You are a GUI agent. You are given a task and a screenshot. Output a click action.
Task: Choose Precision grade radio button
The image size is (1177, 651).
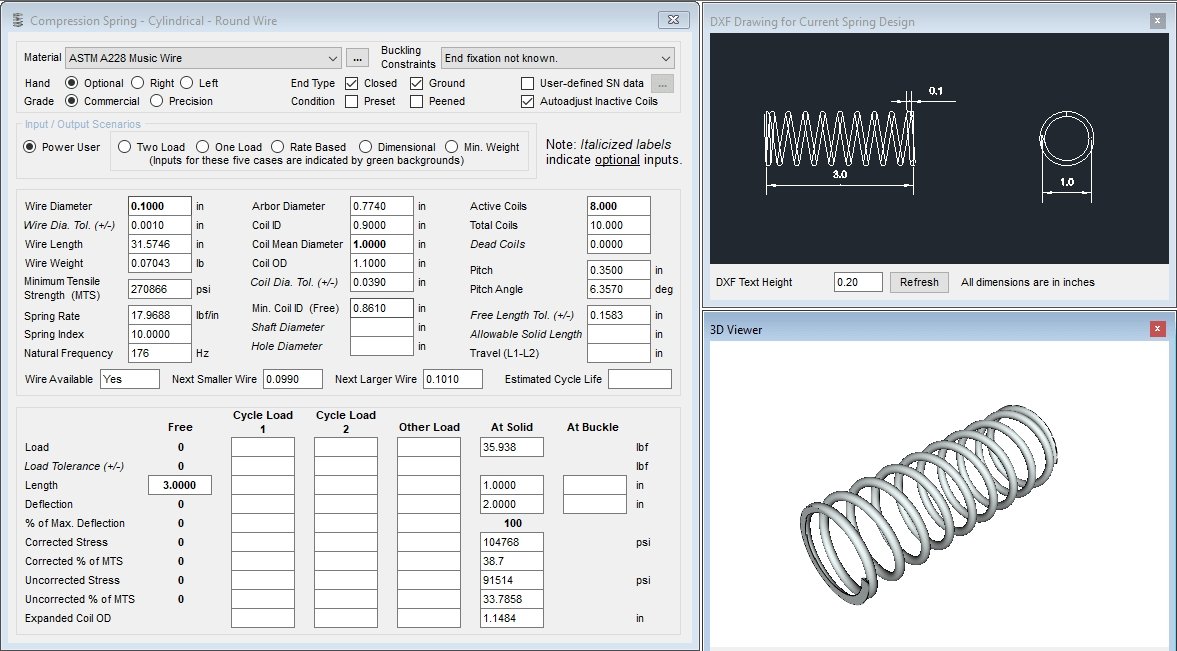coord(157,101)
